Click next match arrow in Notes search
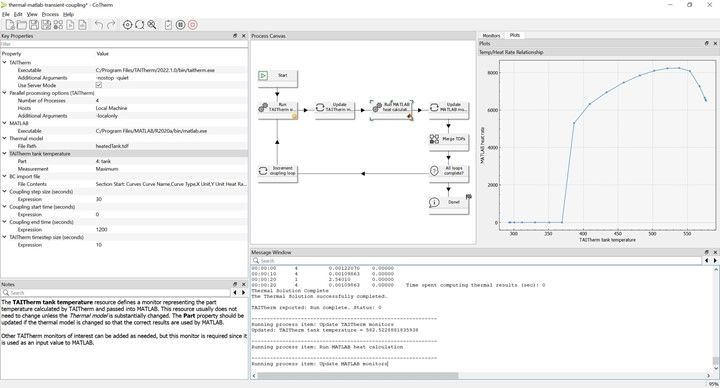This screenshot has width=720, height=388. coord(243,292)
